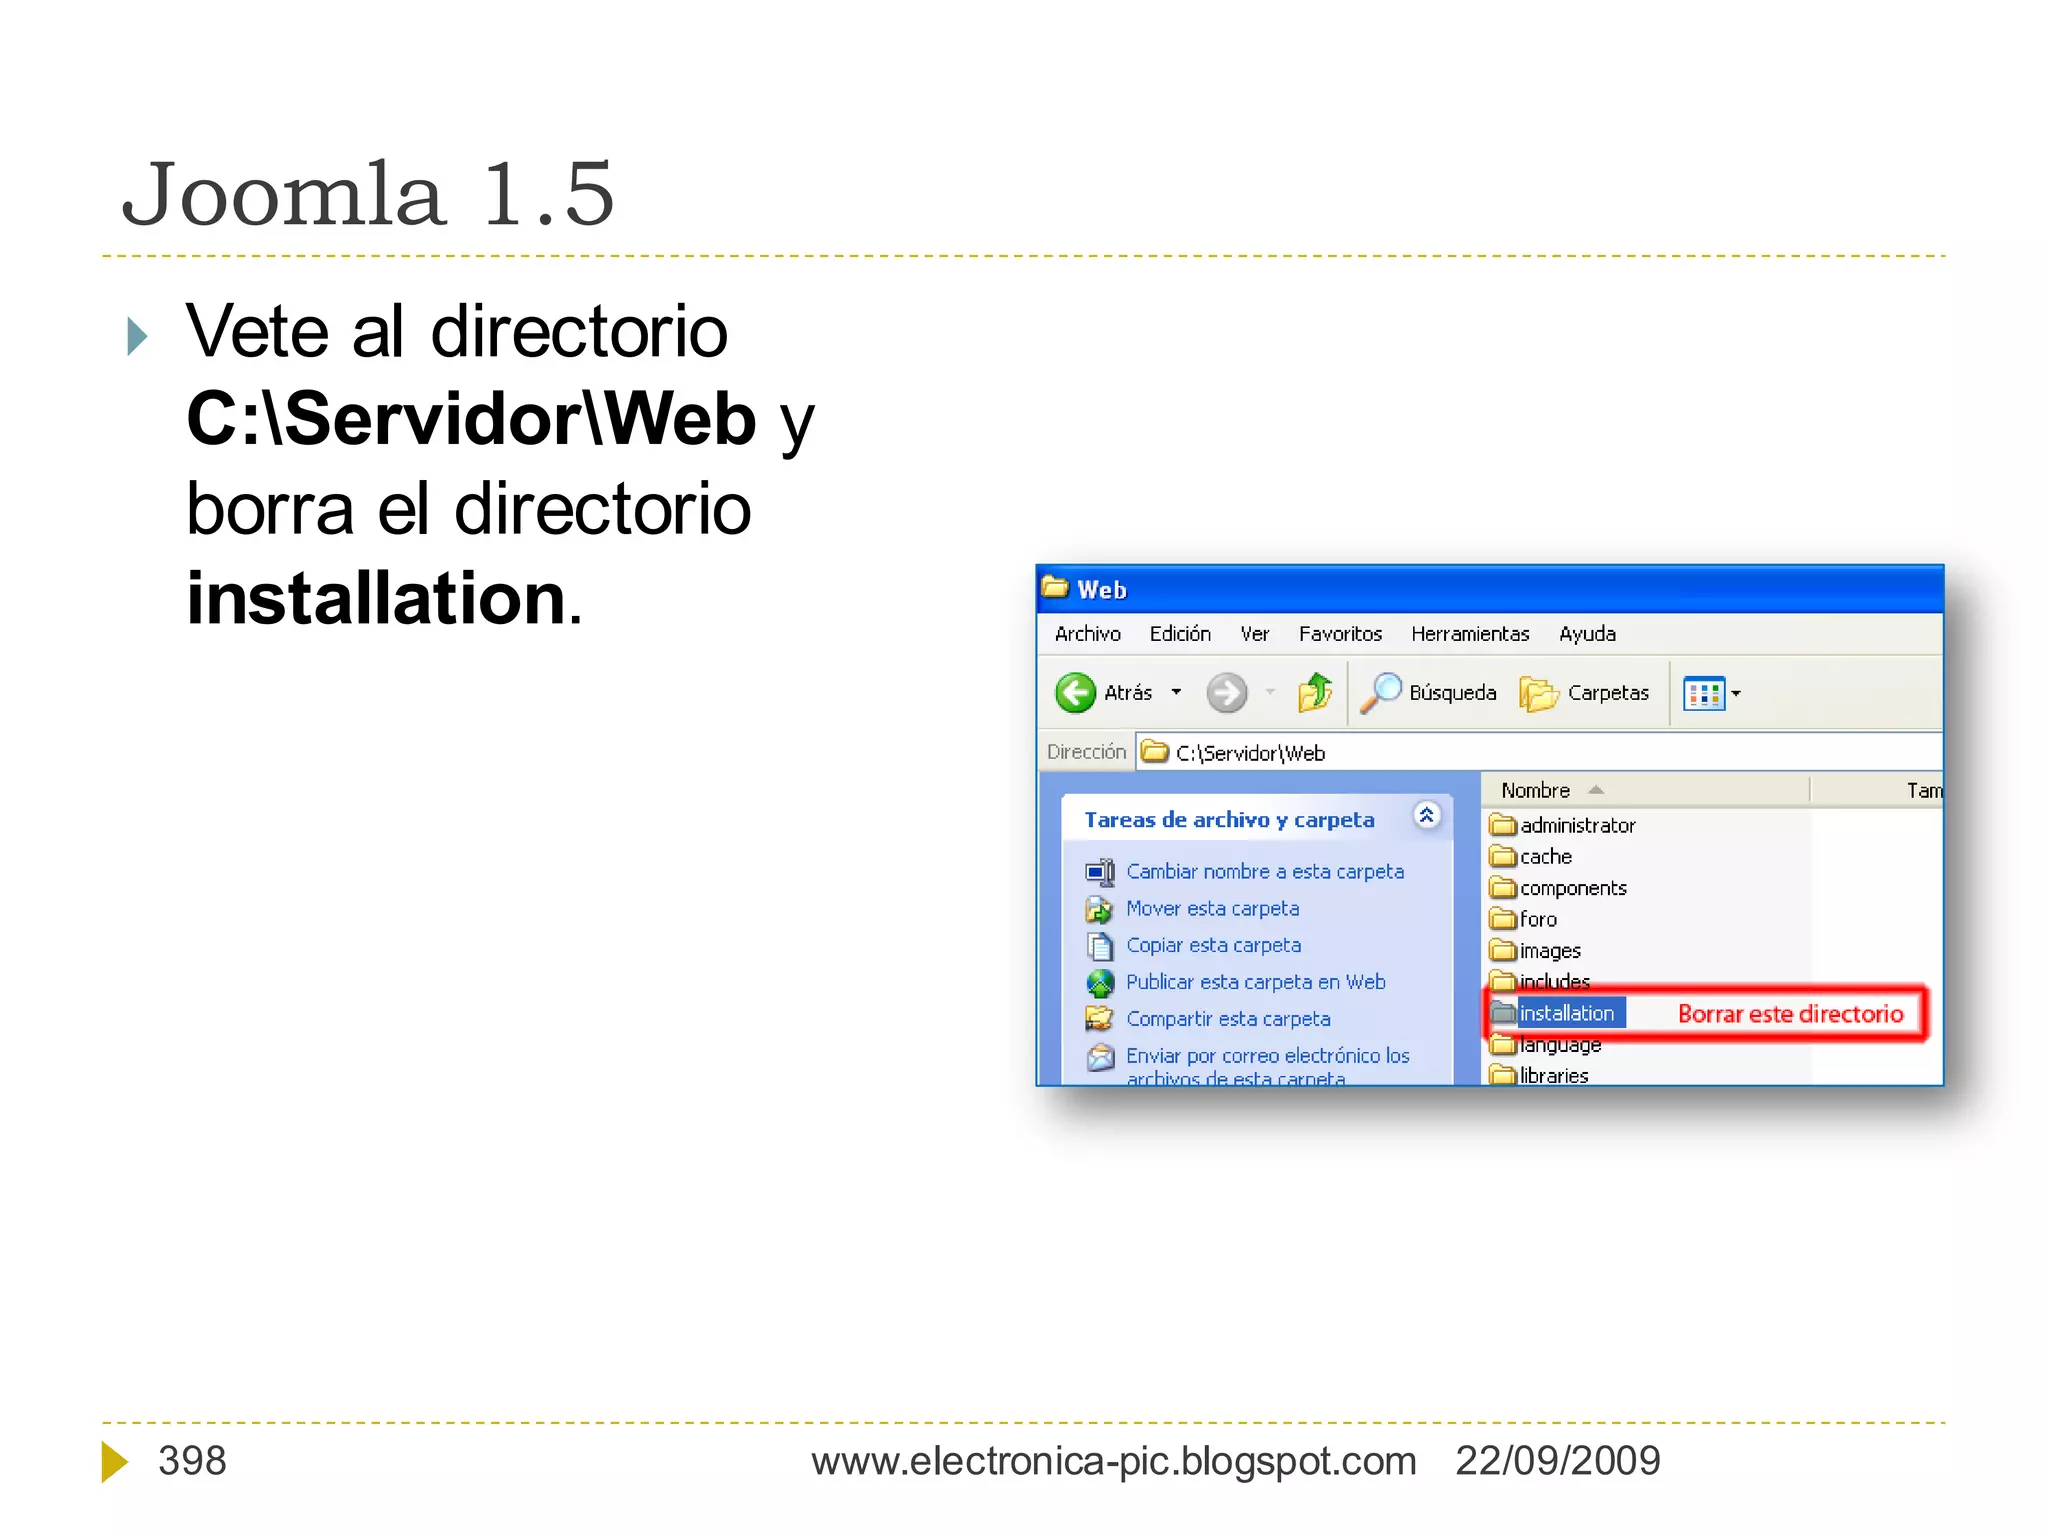The width and height of the screenshot is (2048, 1536).
Task: Click the Carpetas folders icon
Action: coord(1538,693)
